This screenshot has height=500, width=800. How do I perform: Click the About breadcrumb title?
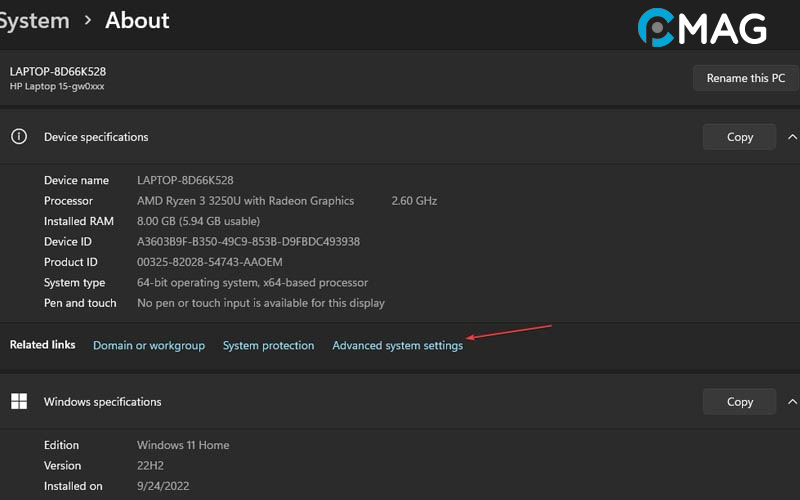137,20
